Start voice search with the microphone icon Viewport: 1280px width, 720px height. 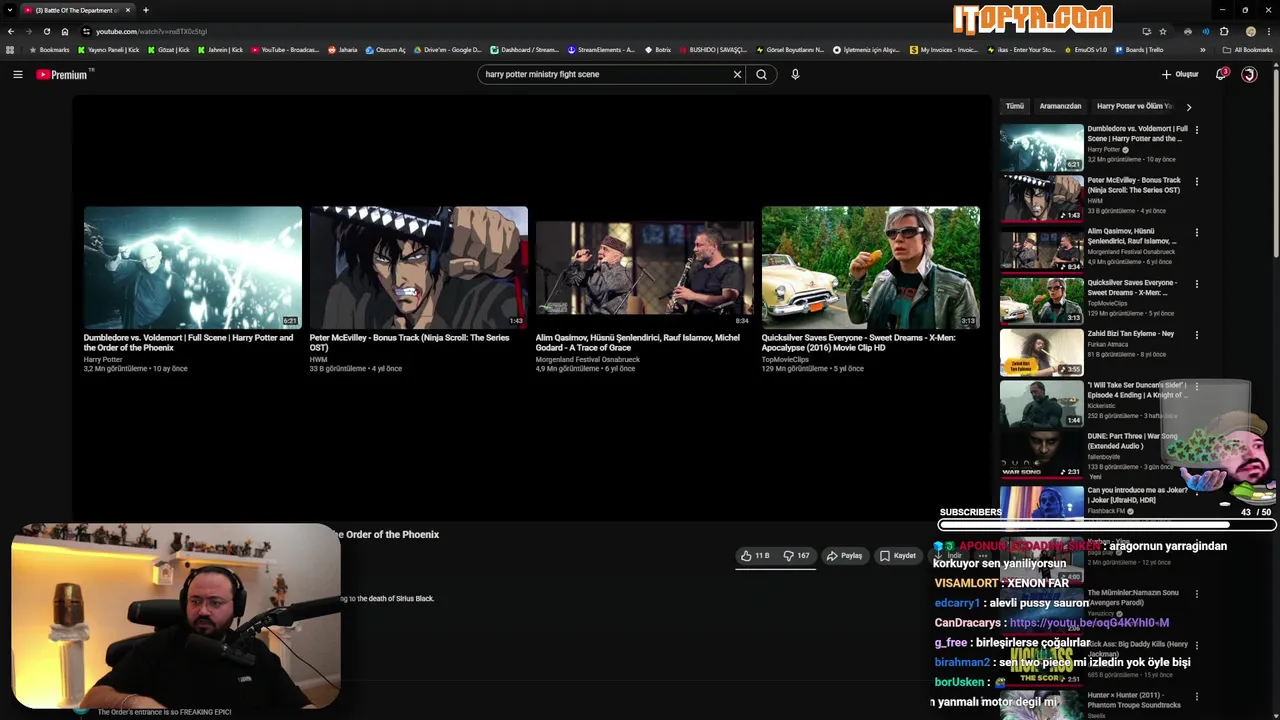pos(795,74)
